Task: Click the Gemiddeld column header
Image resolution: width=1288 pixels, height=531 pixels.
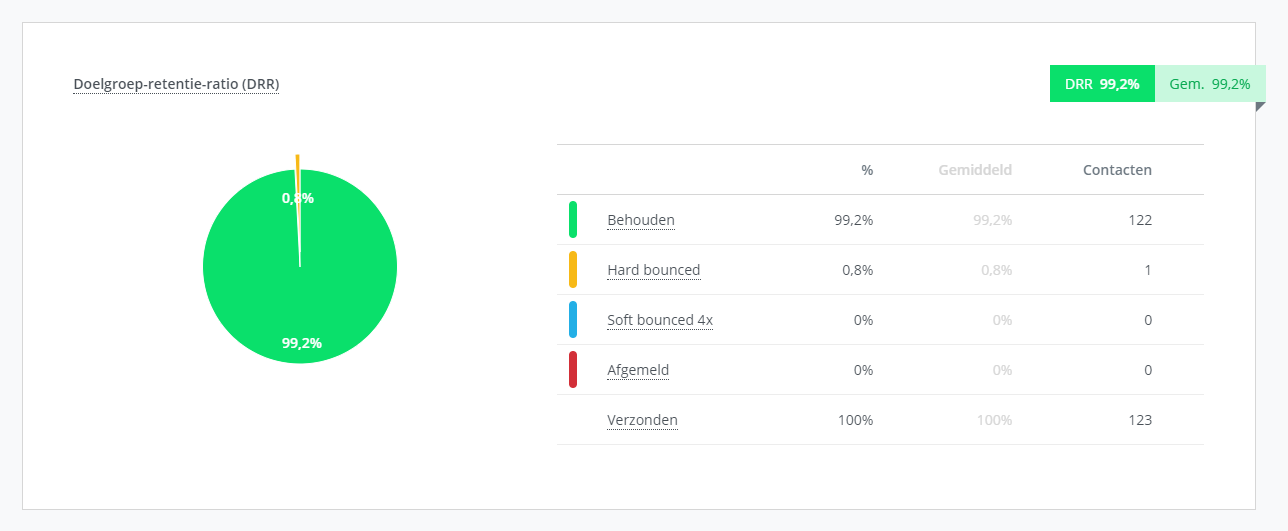Action: pos(974,170)
